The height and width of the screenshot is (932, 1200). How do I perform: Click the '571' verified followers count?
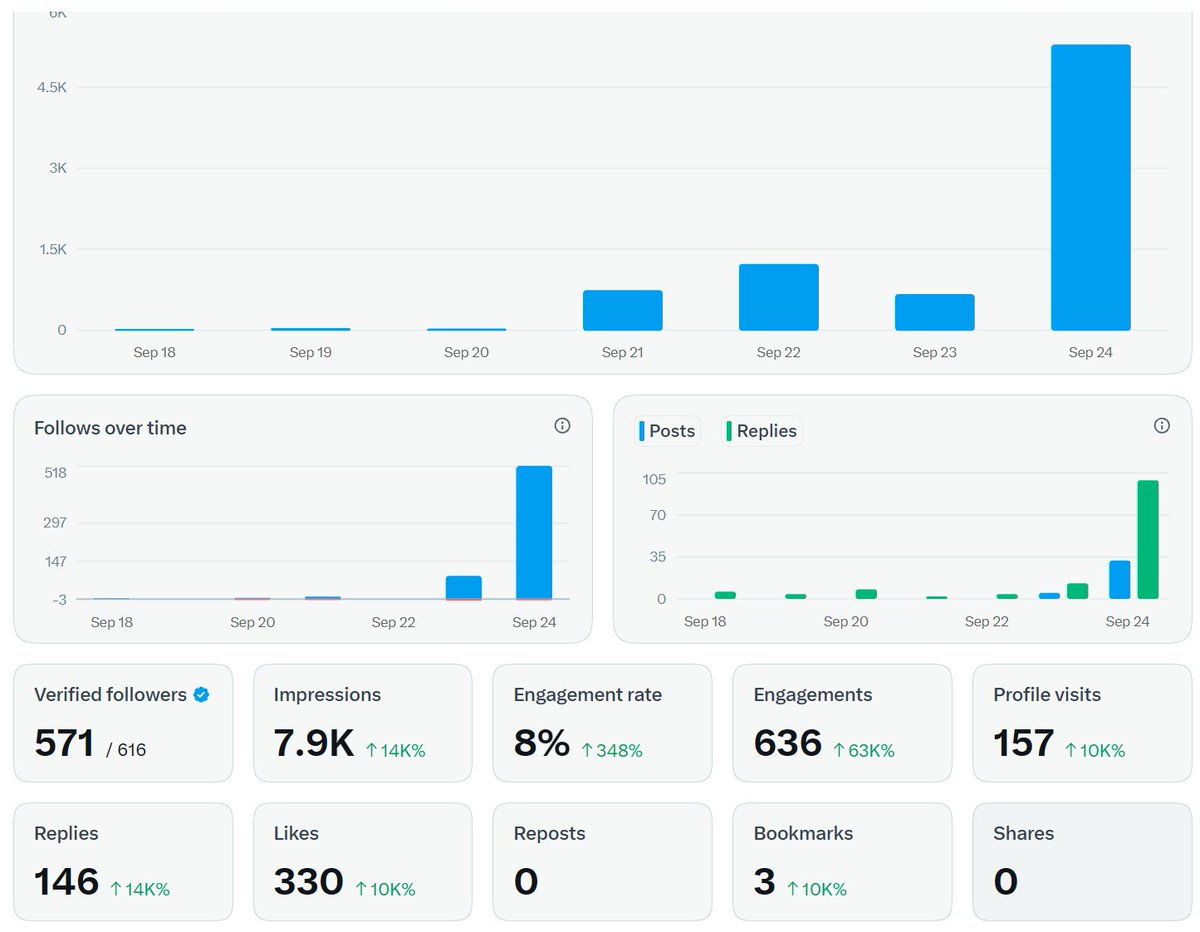tap(64, 743)
